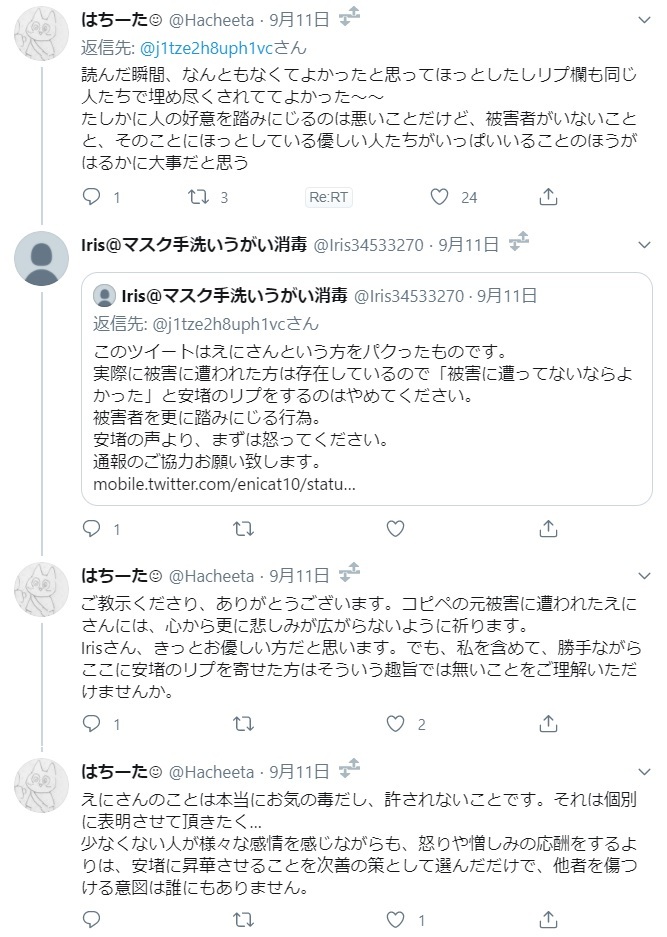Retweet the Iris quote tweet
The height and width of the screenshot is (937, 667).
(x=243, y=528)
